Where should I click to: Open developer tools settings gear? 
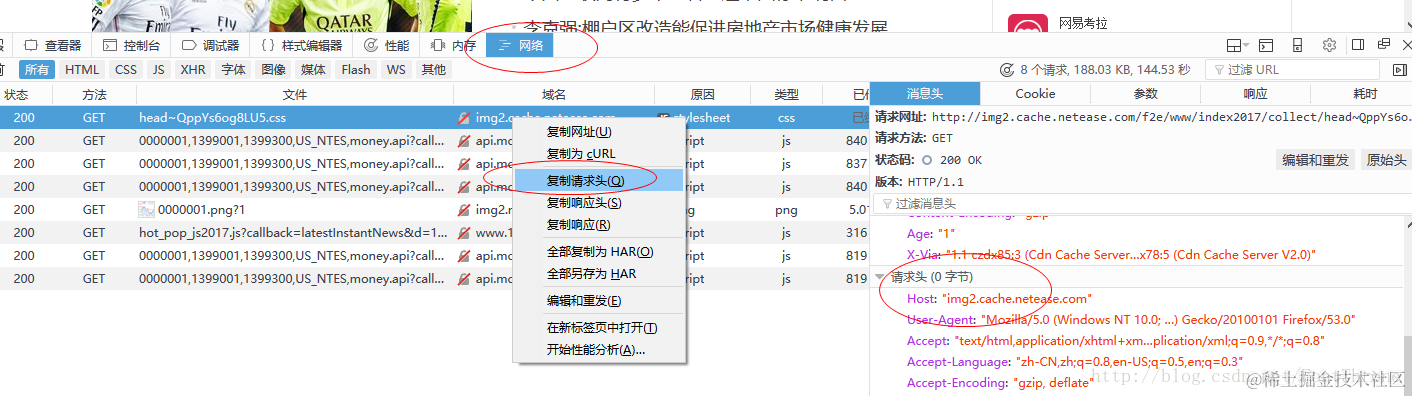pos(1329,45)
